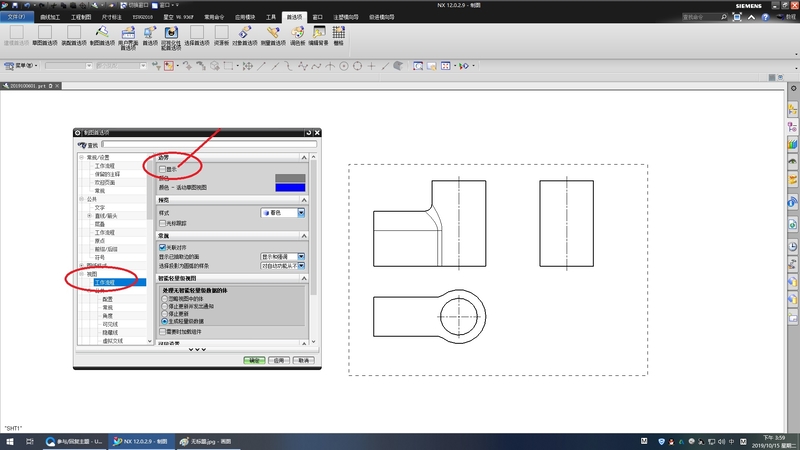800x450 pixels.
Task: Collapse the 常规/设置 tree node
Action: coord(82,158)
